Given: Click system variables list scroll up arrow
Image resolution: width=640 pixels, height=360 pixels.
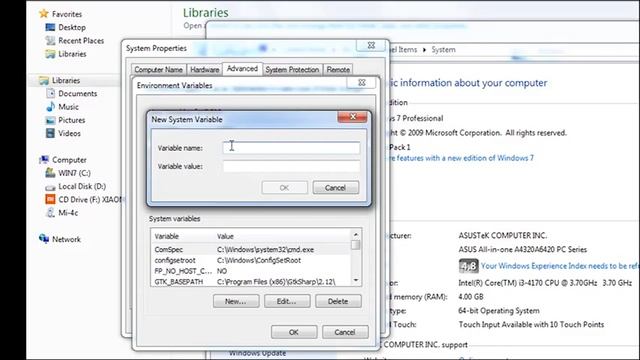Looking at the screenshot, I should point(356,234).
